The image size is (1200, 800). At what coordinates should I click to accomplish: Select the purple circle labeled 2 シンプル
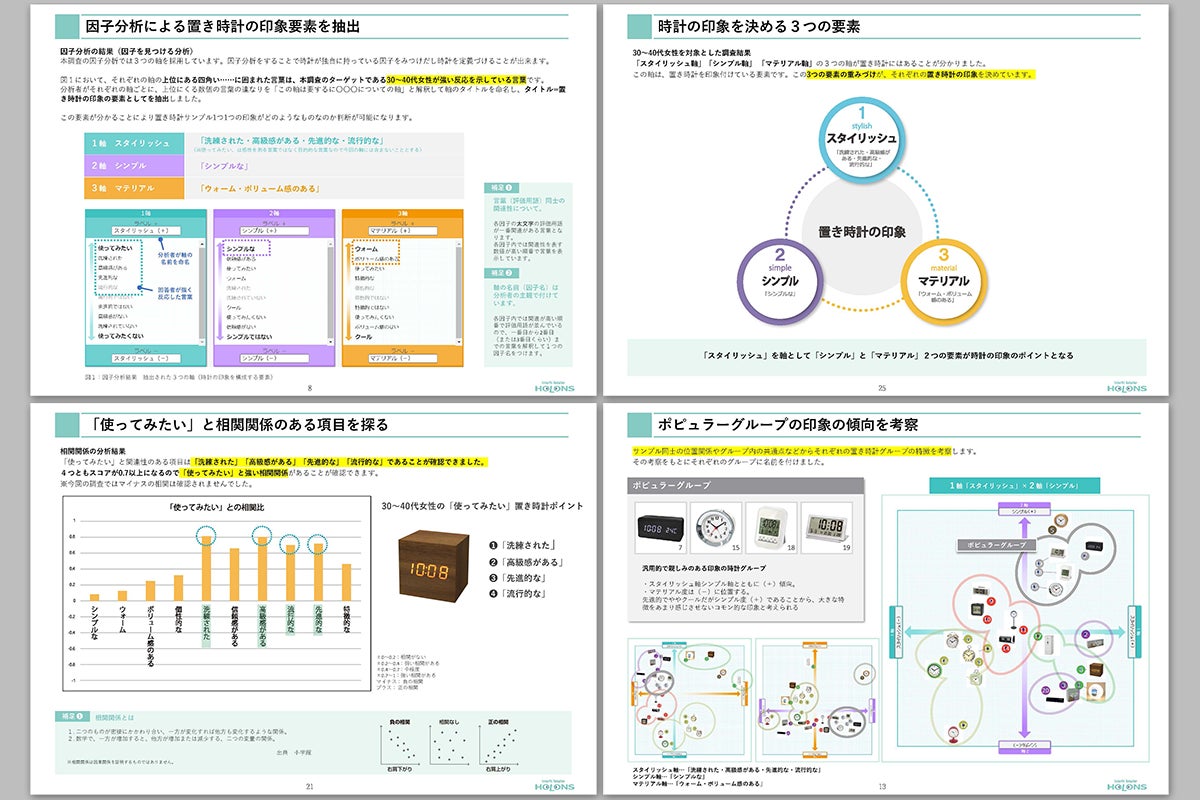click(x=782, y=282)
